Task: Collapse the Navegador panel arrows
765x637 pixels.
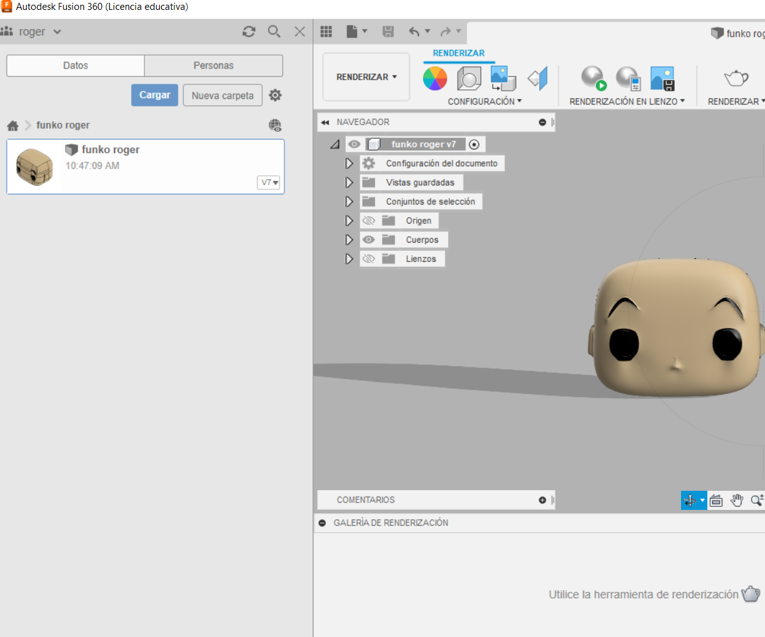Action: (325, 122)
